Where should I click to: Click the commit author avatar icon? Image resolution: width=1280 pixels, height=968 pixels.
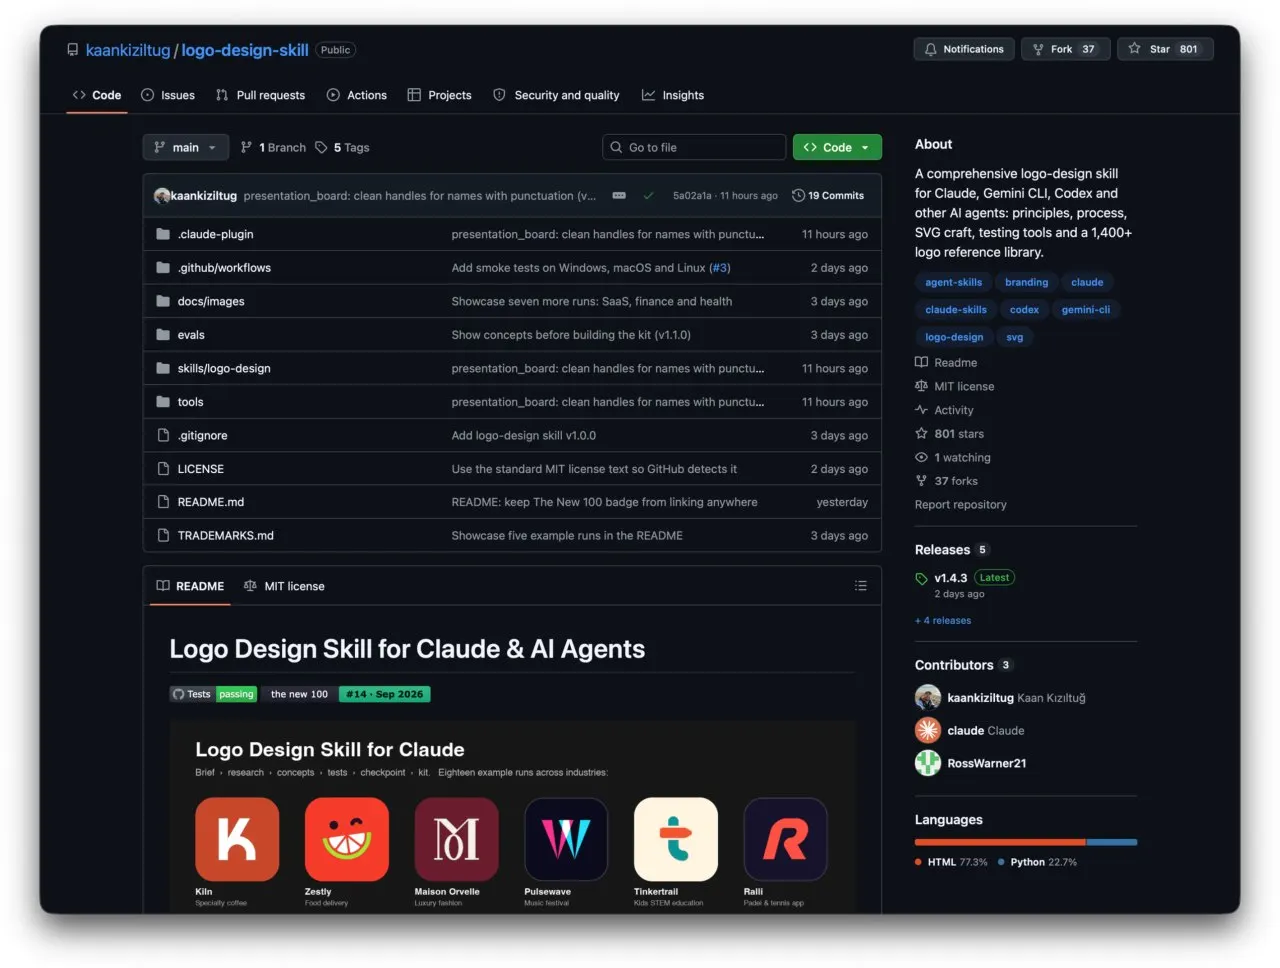[x=162, y=196]
